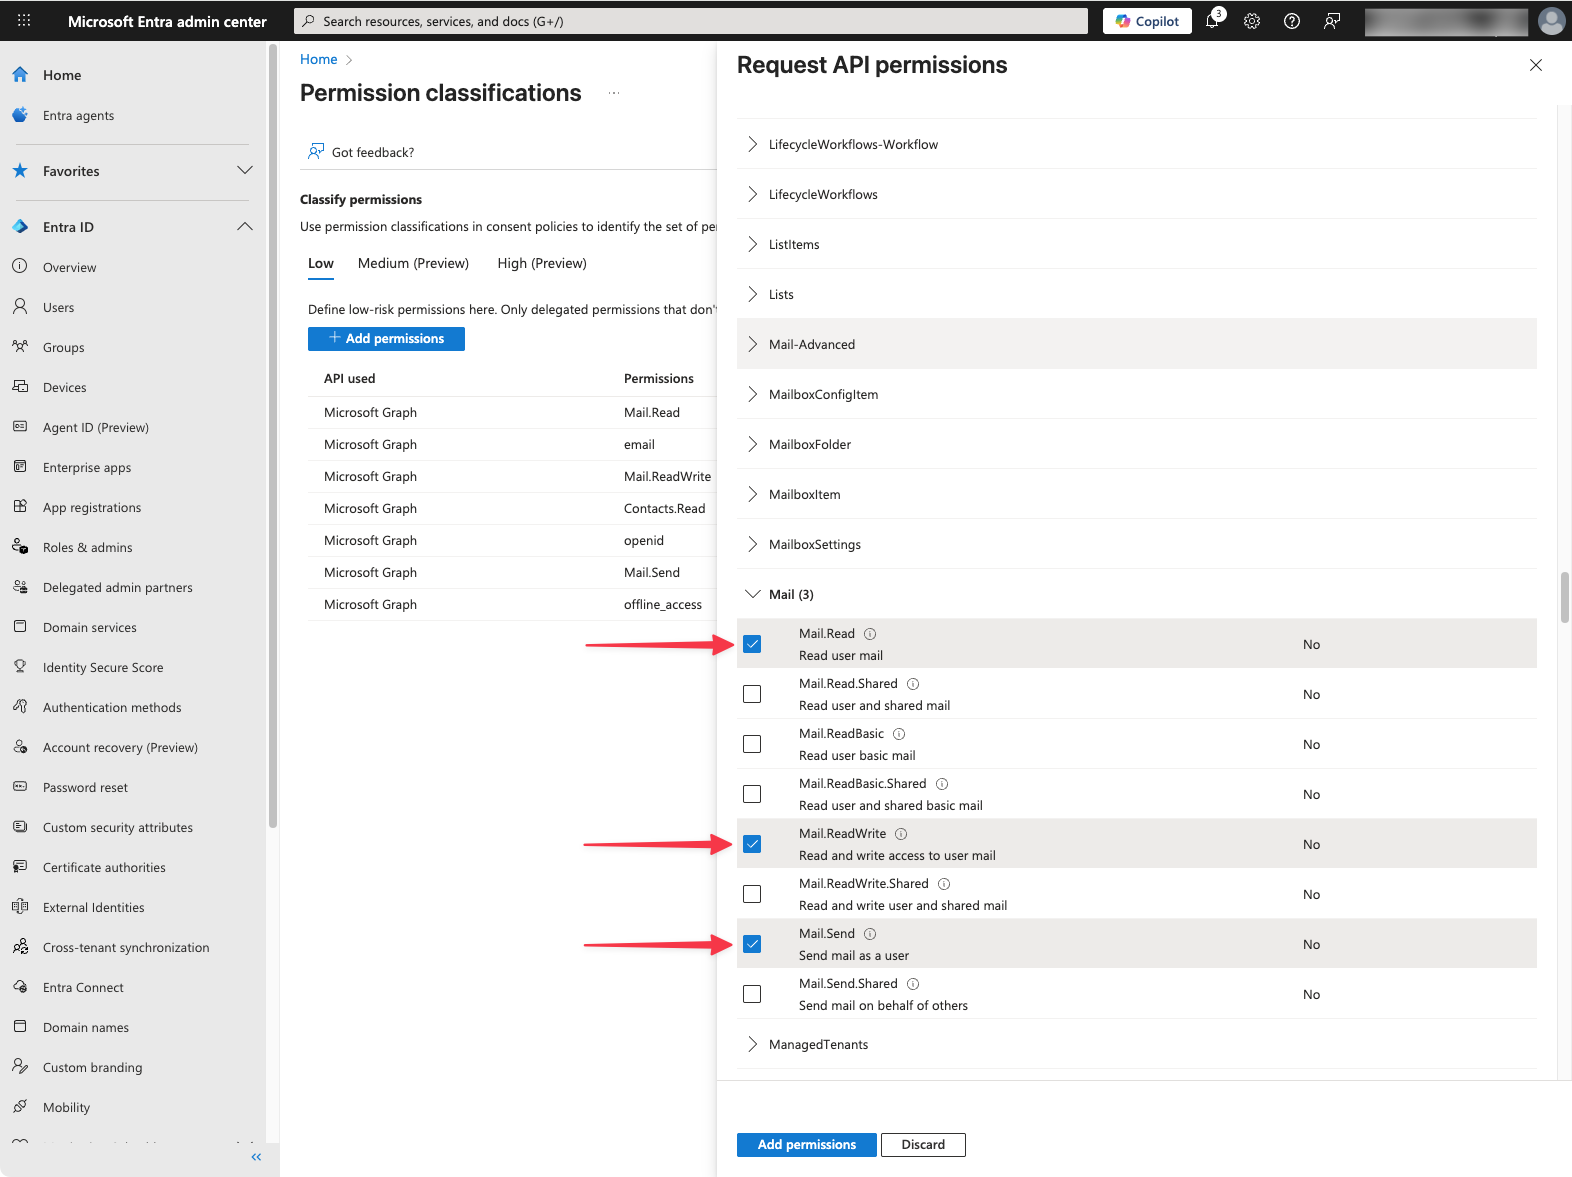Viewport: 1572px width, 1177px height.
Task: Open the notifications bell icon
Action: tap(1212, 21)
